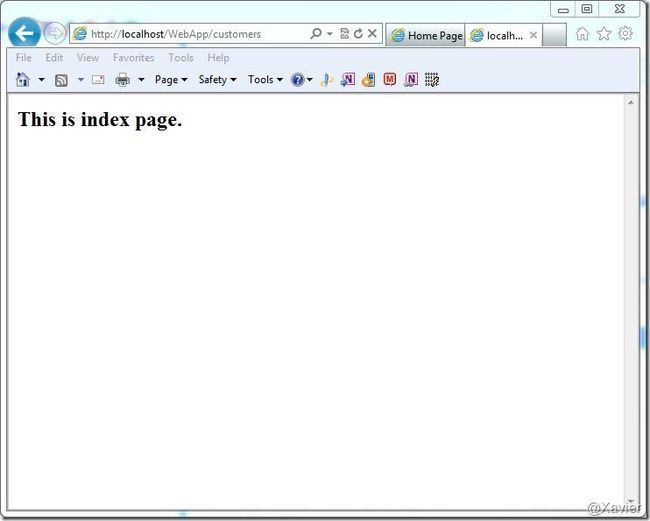Click the icon left of the red M icon
The image size is (650, 521).
point(368,79)
